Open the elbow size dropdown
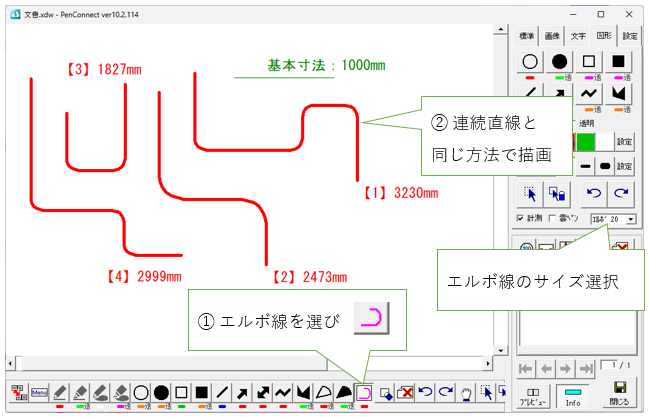 (630, 218)
